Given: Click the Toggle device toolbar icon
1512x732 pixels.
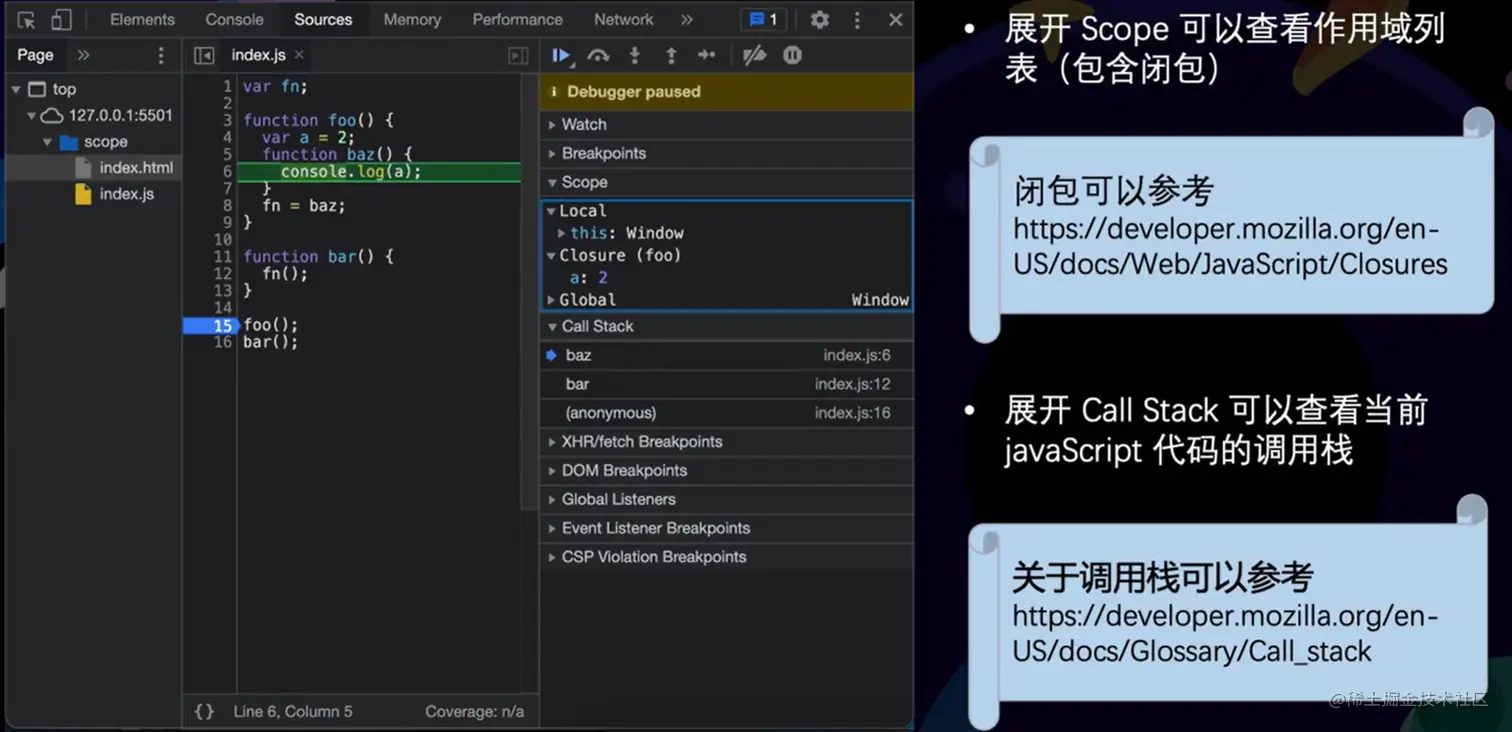Looking at the screenshot, I should [x=62, y=18].
